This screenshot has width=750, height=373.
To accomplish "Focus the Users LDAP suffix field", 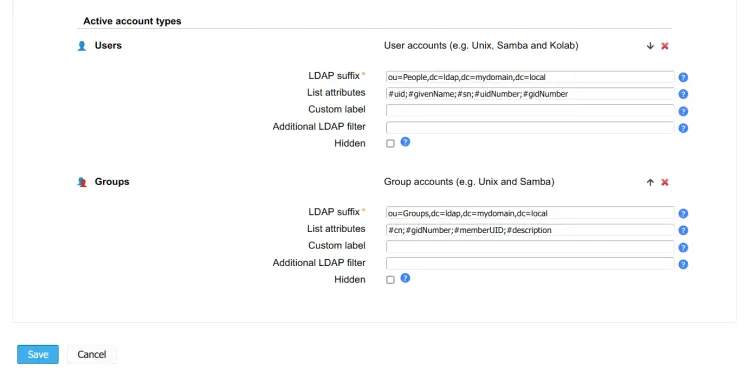I will 530,77.
